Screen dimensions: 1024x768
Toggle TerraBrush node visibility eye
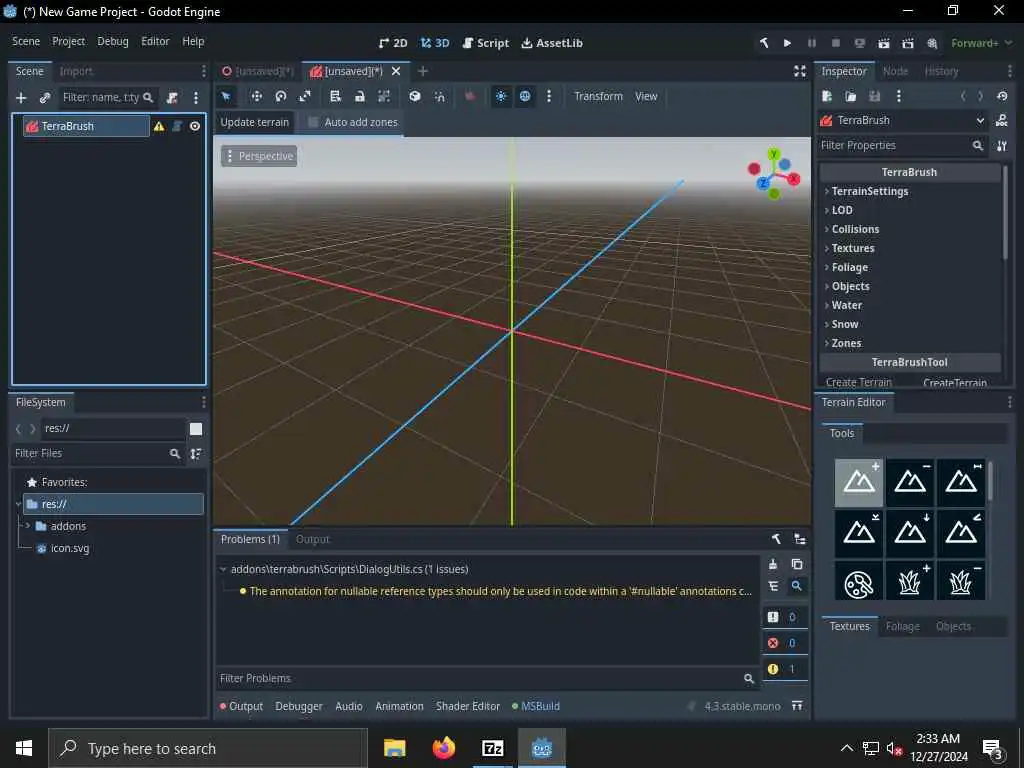(x=195, y=126)
